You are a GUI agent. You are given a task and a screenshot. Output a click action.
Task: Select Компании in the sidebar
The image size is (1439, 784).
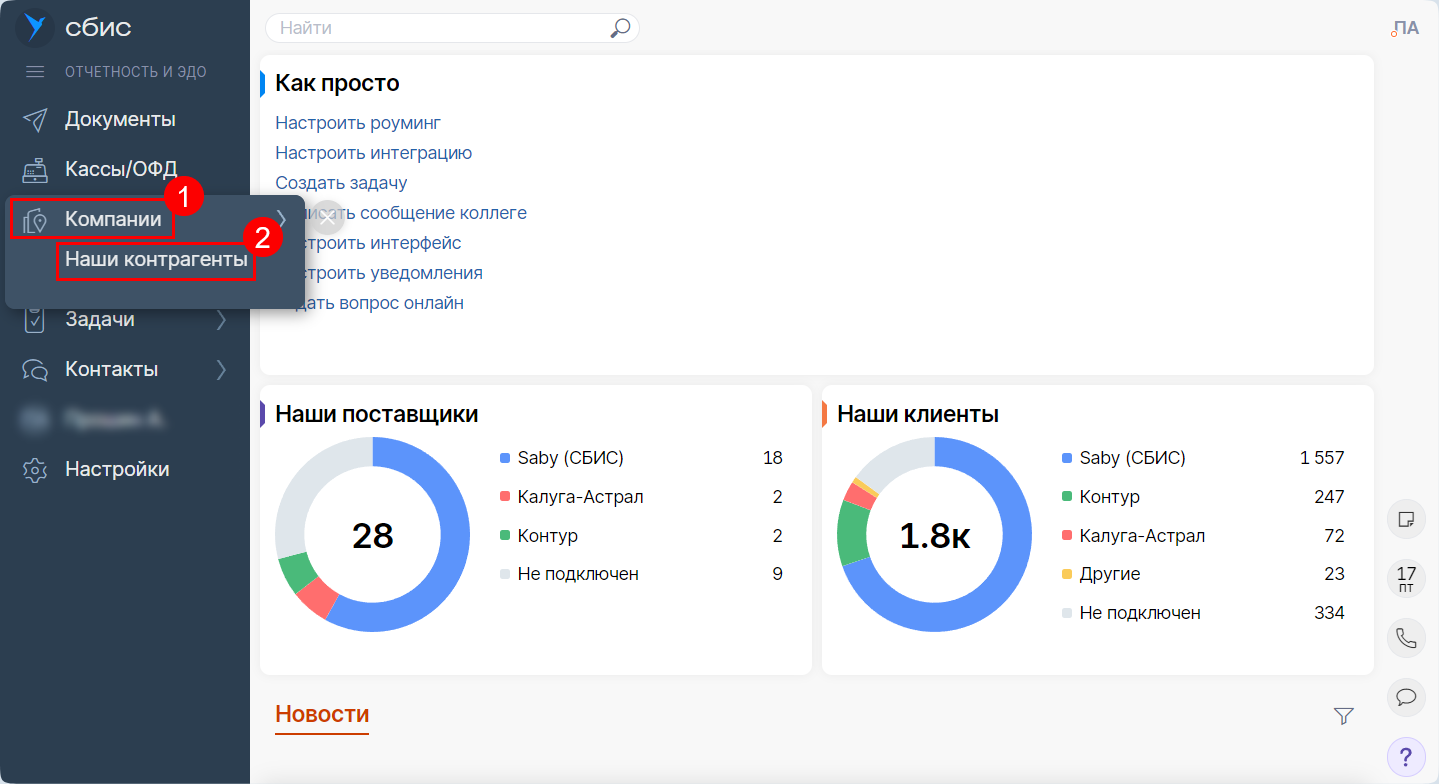point(113,219)
